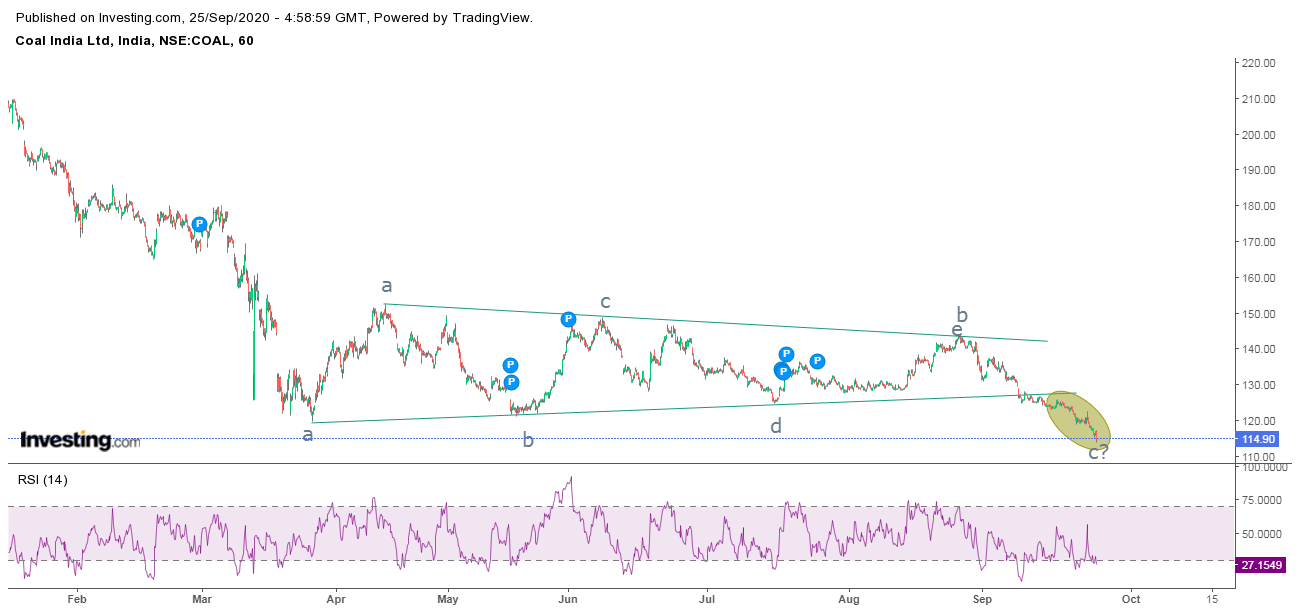Click the 160.00 price axis label
1299x612 pixels.
click(1259, 277)
